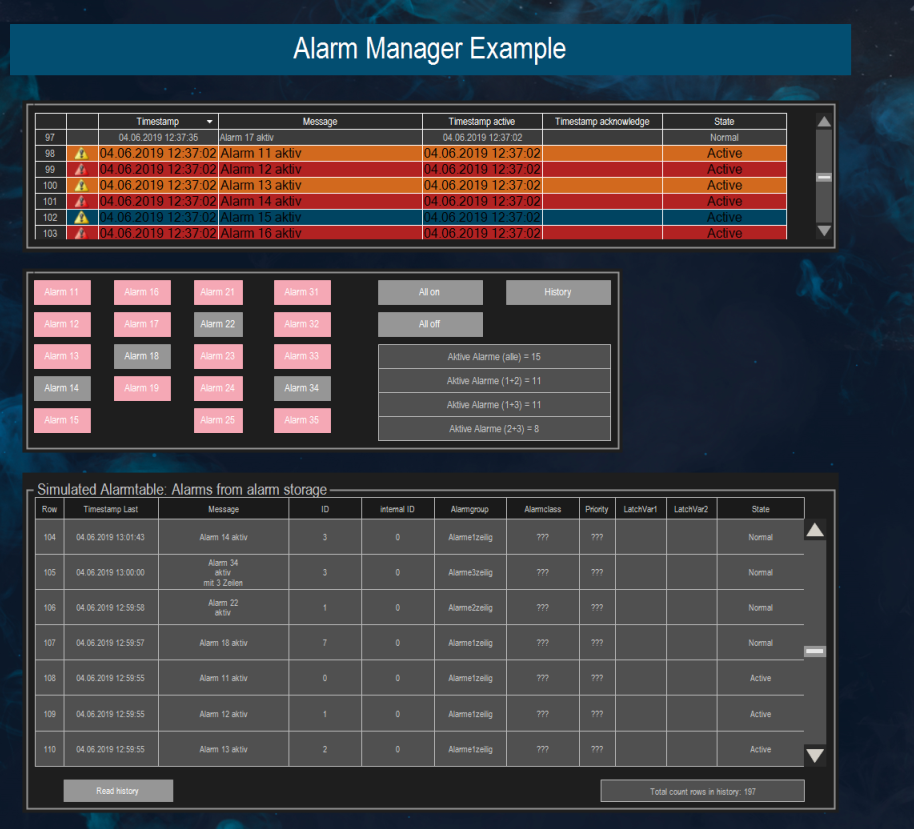Open the History view
The image size is (914, 829).
558,292
